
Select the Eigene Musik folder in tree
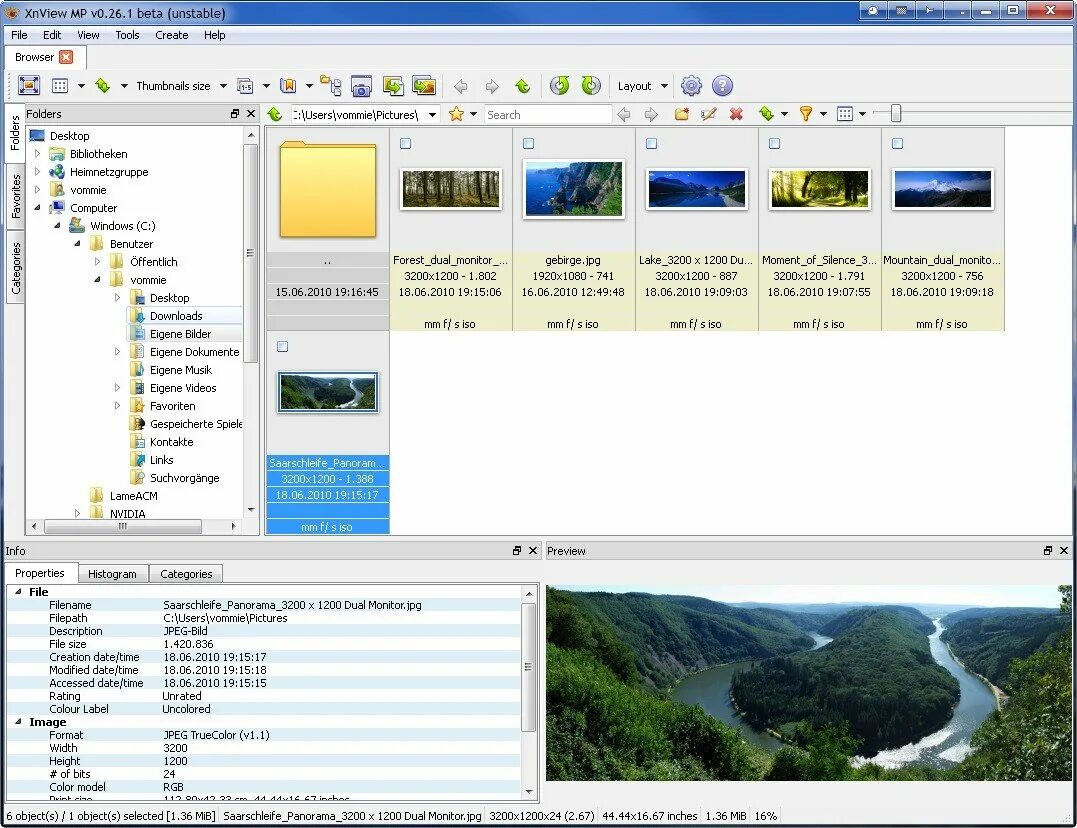(181, 370)
